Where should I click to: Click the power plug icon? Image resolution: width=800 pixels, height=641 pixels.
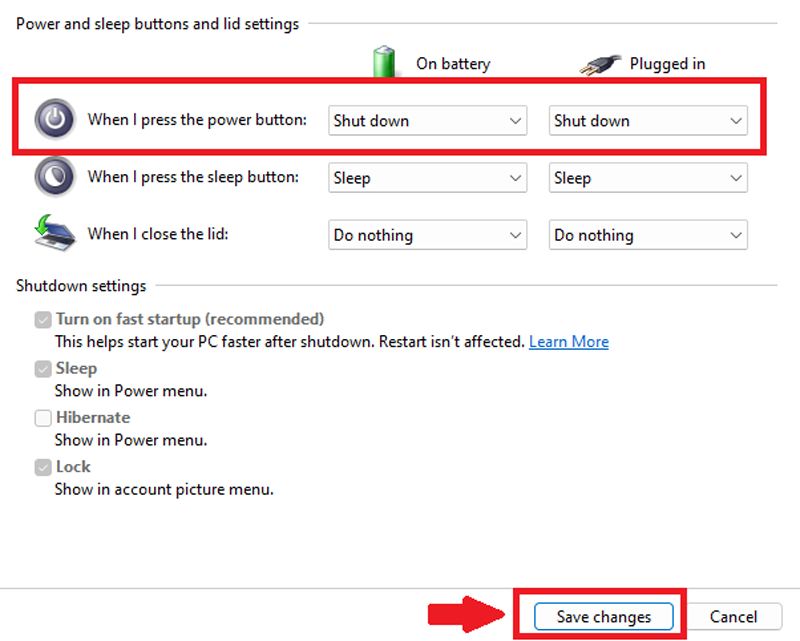600,64
